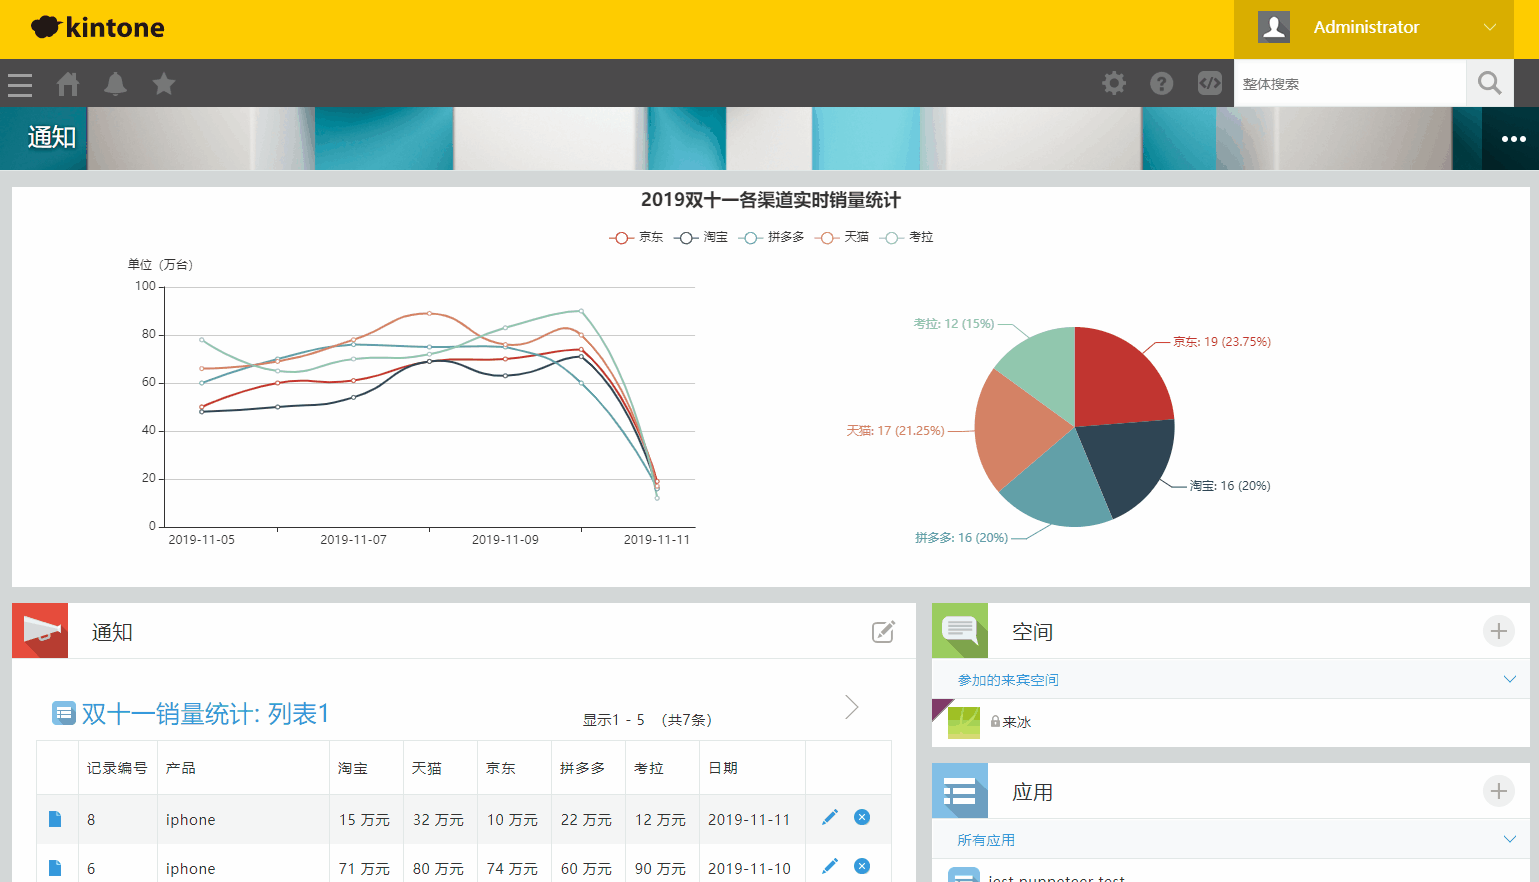Expand the 参加的来宾空间 filter dropdown
This screenshot has height=882, width=1539.
tap(1510, 680)
